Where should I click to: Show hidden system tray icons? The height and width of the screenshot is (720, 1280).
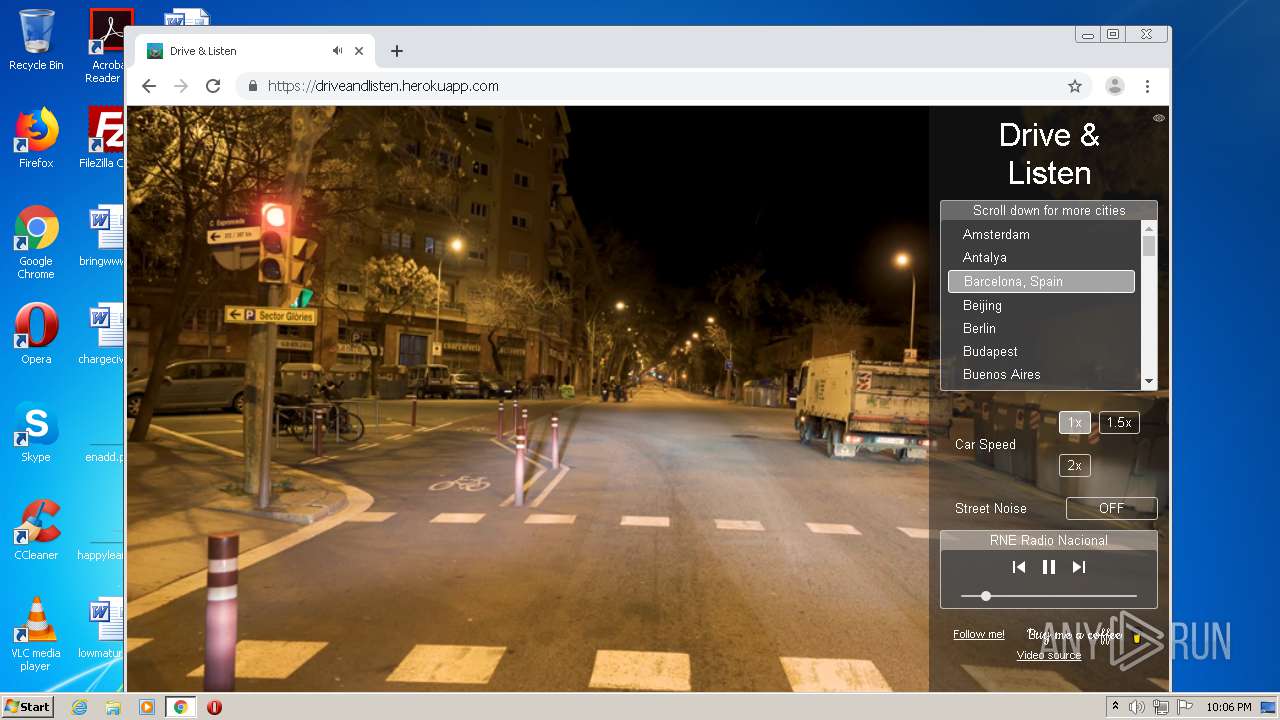pos(1115,707)
